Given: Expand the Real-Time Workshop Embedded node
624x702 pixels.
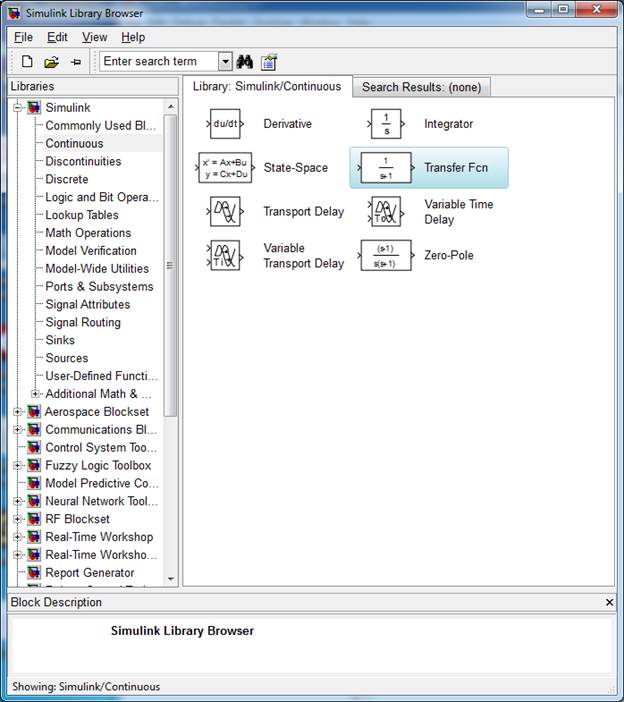Looking at the screenshot, I should pyautogui.click(x=17, y=555).
